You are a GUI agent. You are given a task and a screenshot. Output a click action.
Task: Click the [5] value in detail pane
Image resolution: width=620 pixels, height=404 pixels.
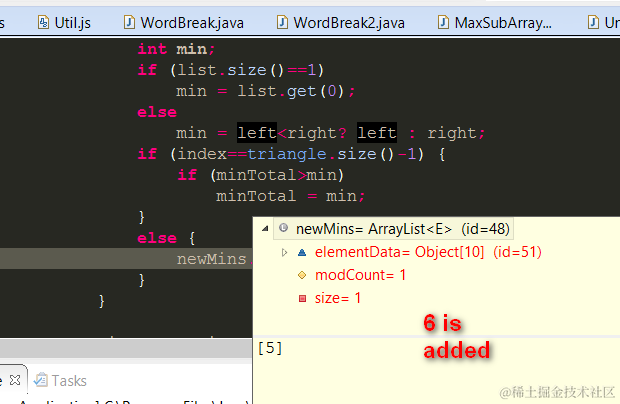[x=270, y=348]
